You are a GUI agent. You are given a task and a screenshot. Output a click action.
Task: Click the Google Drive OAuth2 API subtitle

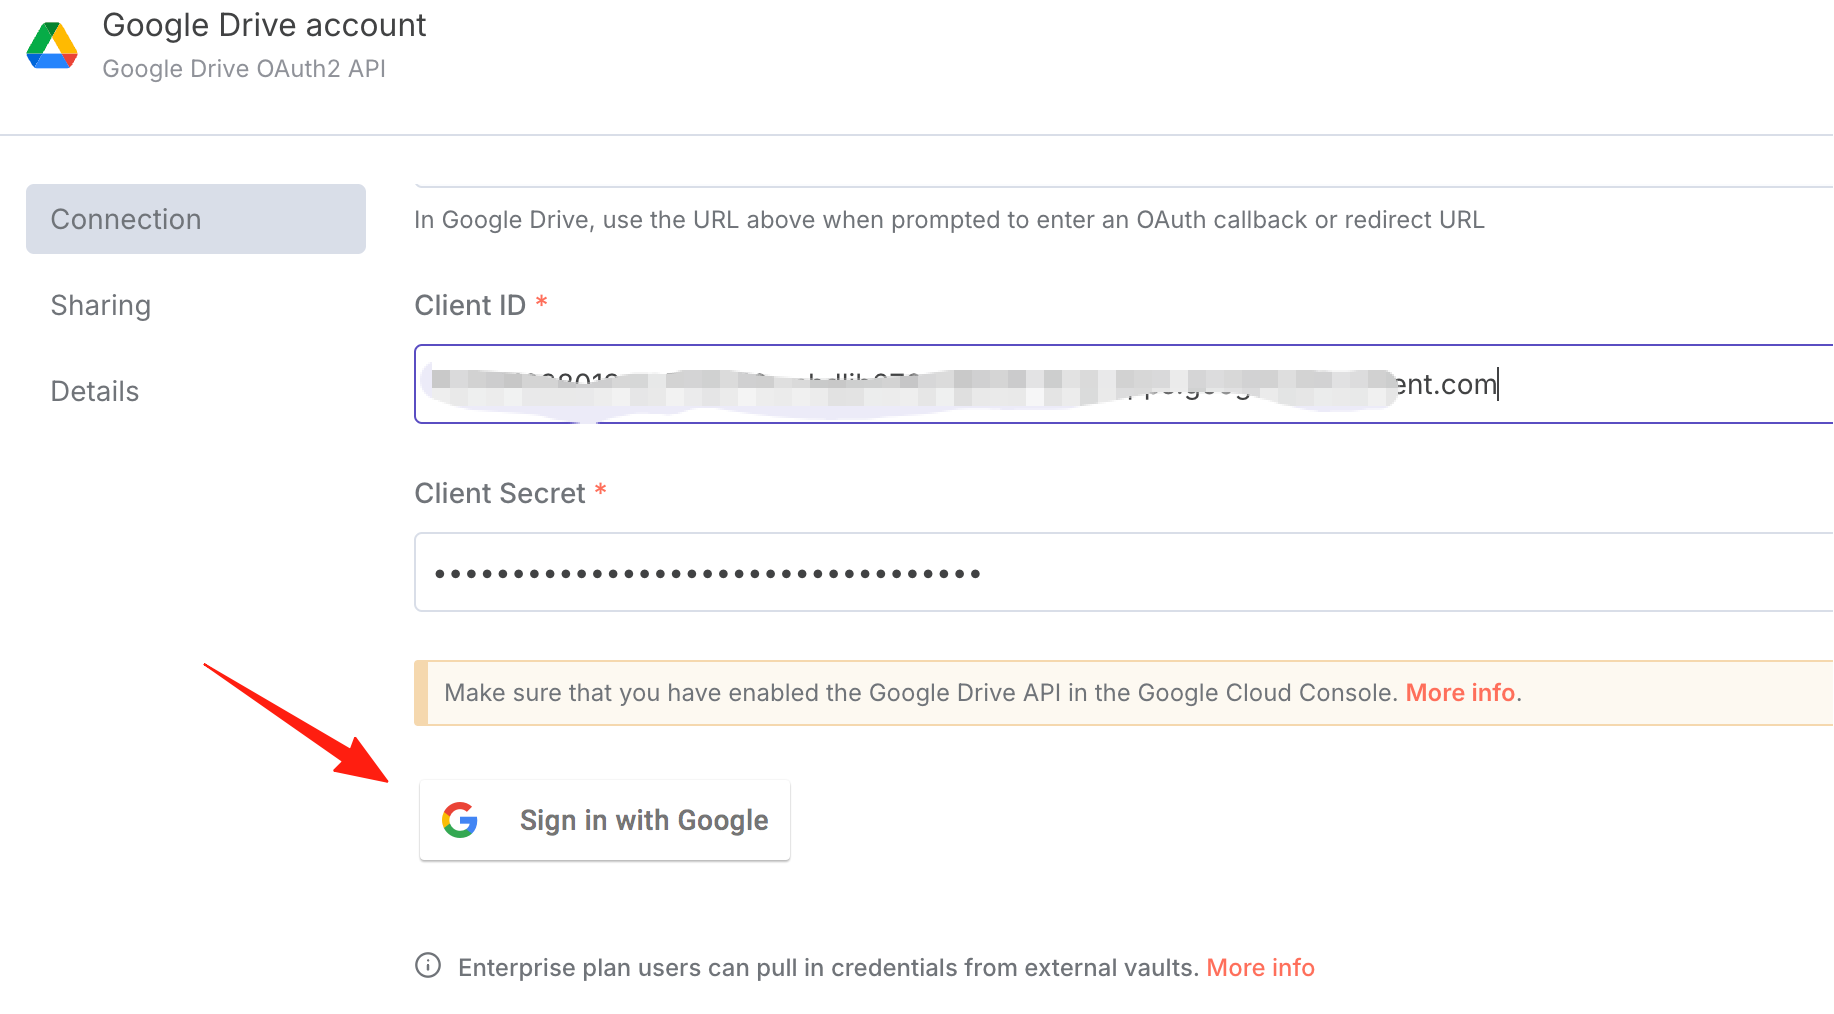244,69
